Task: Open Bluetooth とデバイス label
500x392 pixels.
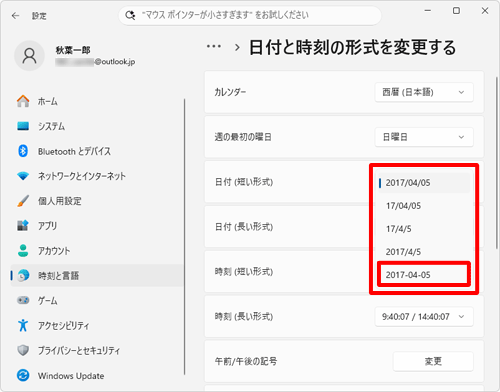Action: pyautogui.click(x=74, y=151)
